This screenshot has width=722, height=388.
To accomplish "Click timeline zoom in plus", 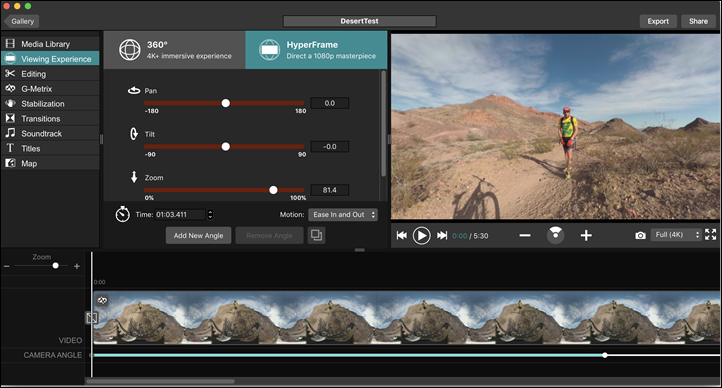I will [77, 266].
